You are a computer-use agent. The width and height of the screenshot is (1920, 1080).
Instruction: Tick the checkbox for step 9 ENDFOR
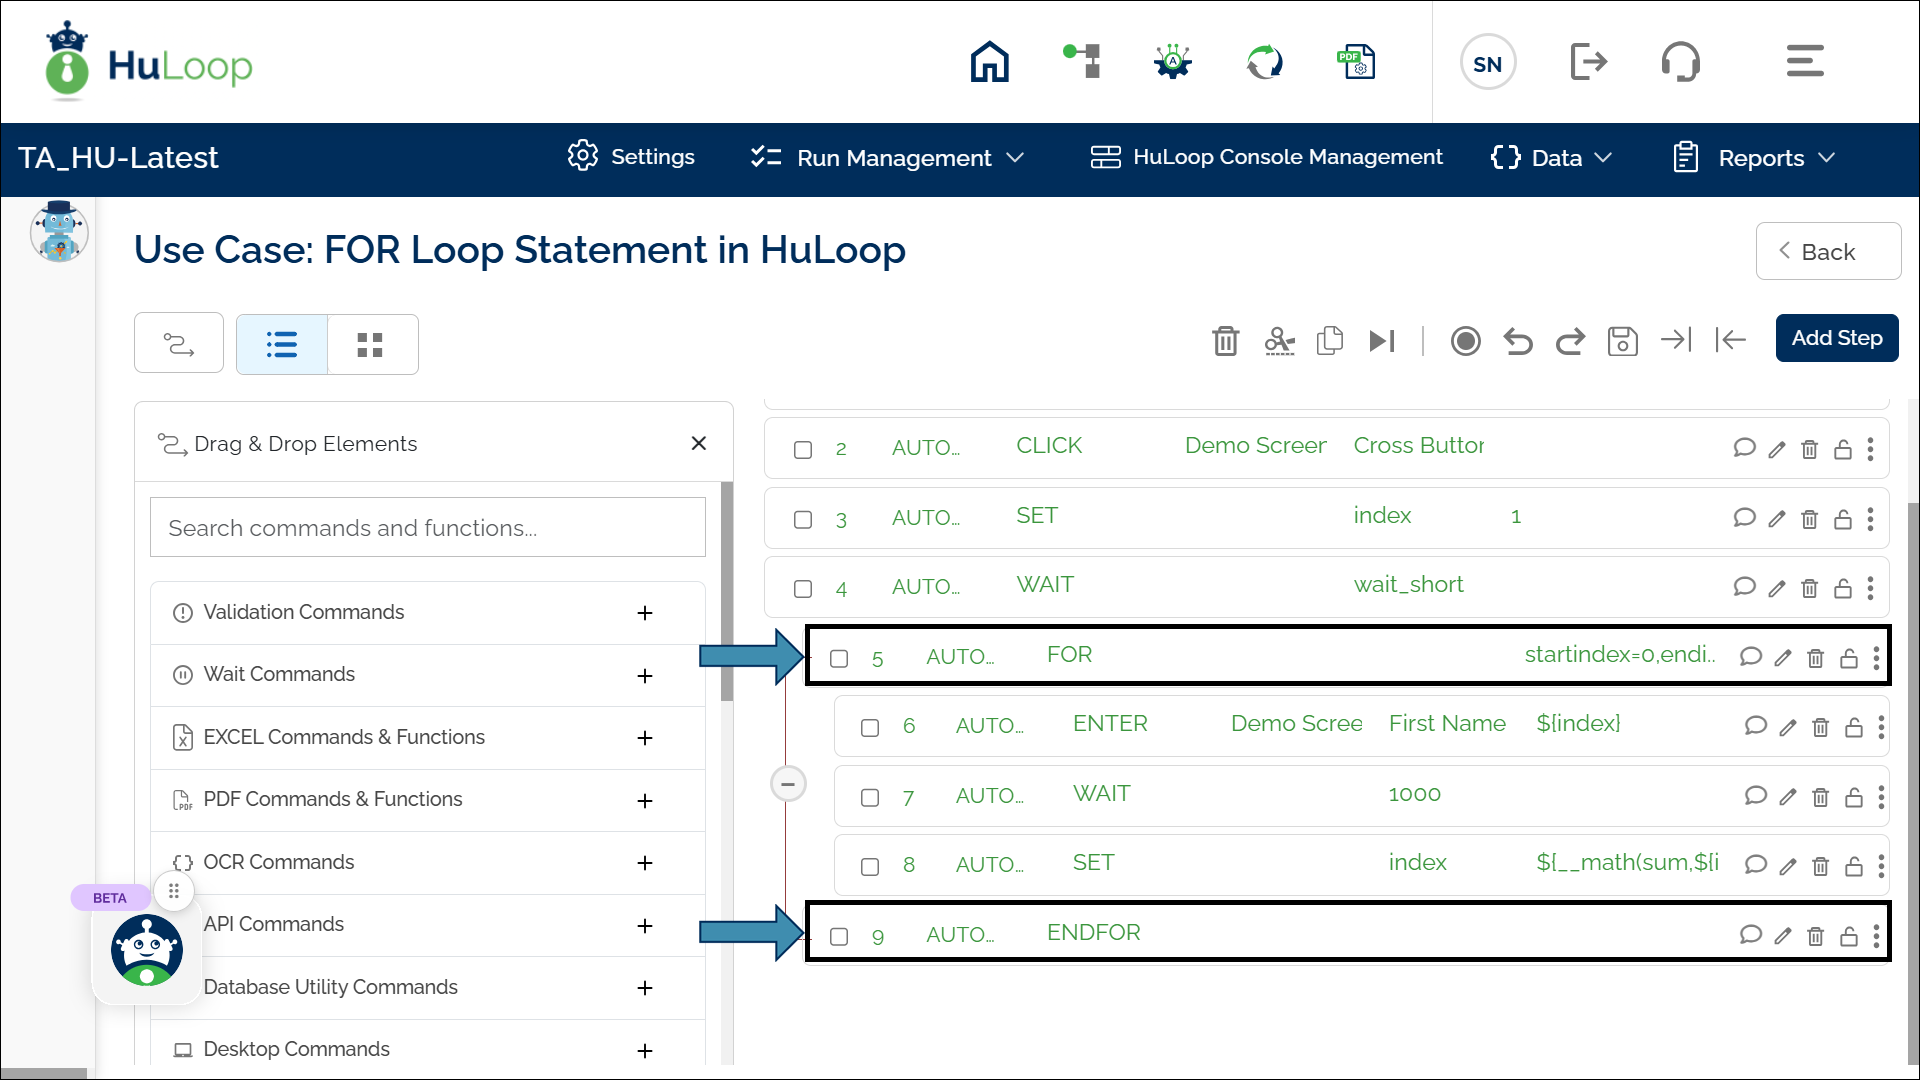(x=839, y=936)
